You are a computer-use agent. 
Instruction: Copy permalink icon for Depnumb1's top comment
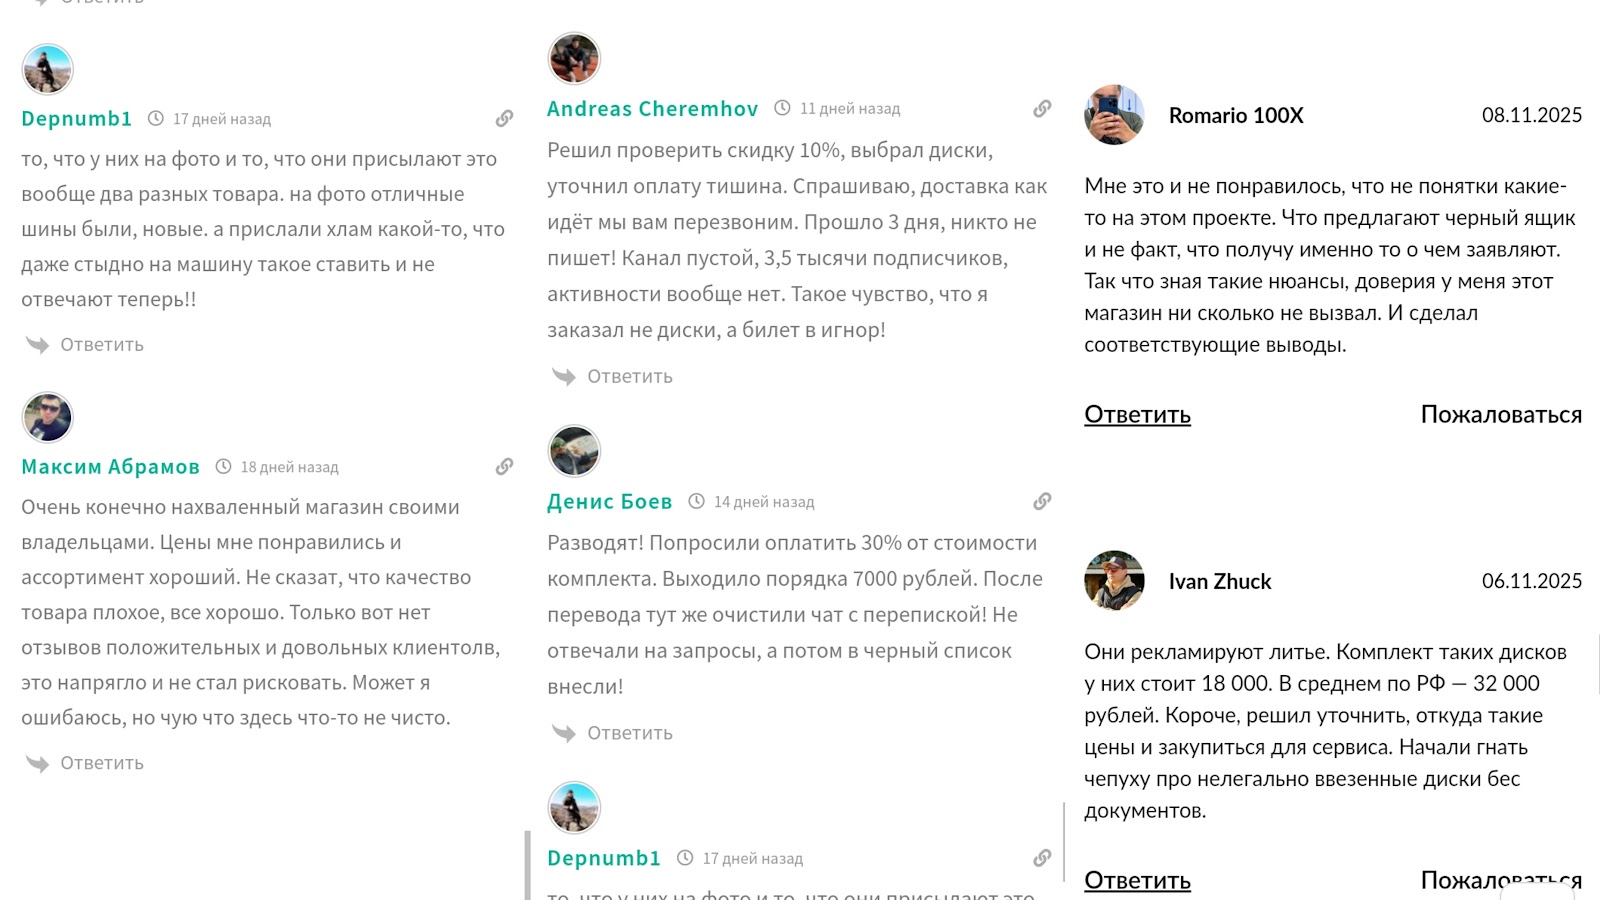[504, 119]
